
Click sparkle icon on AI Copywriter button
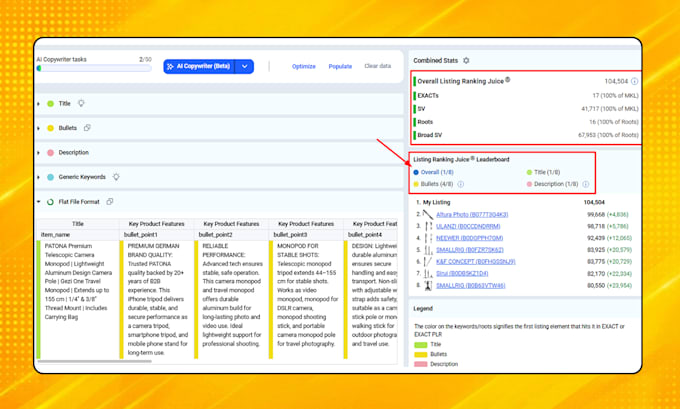pyautogui.click(x=170, y=66)
